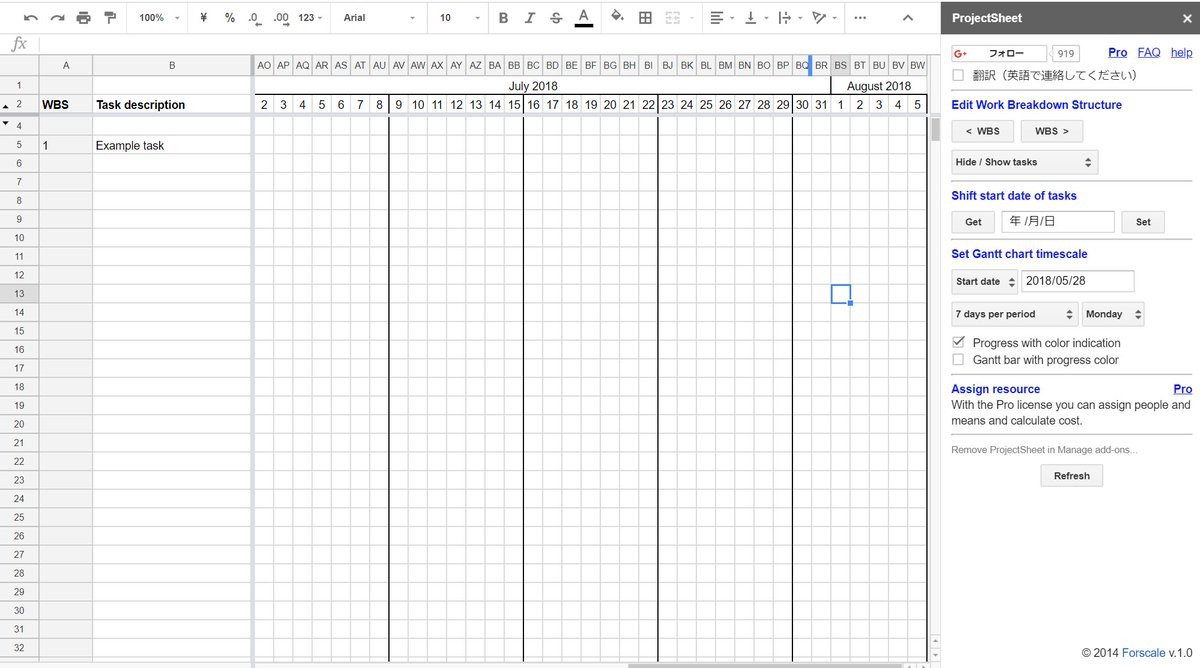
Task: Edit the 2018/05/28 date field
Action: click(1078, 281)
